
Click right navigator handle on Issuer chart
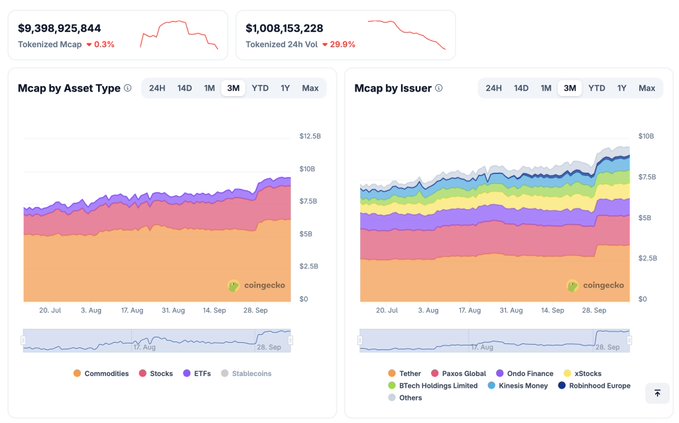pyautogui.click(x=629, y=340)
